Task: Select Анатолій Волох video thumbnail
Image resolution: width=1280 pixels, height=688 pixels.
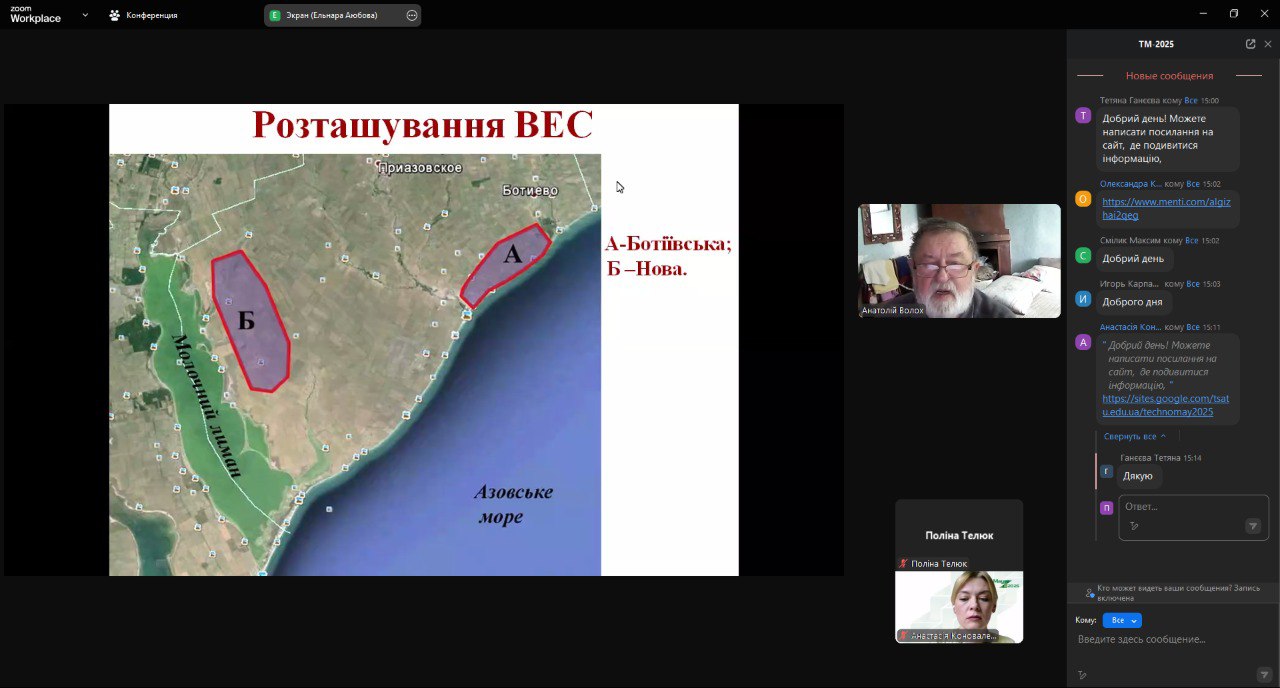Action: (959, 261)
